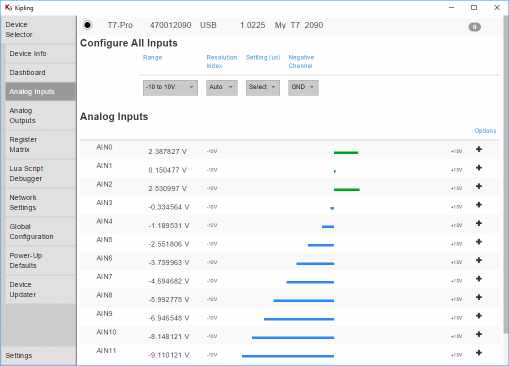Open AIN10 details using plus icon
This screenshot has height=366, width=509.
479,334
